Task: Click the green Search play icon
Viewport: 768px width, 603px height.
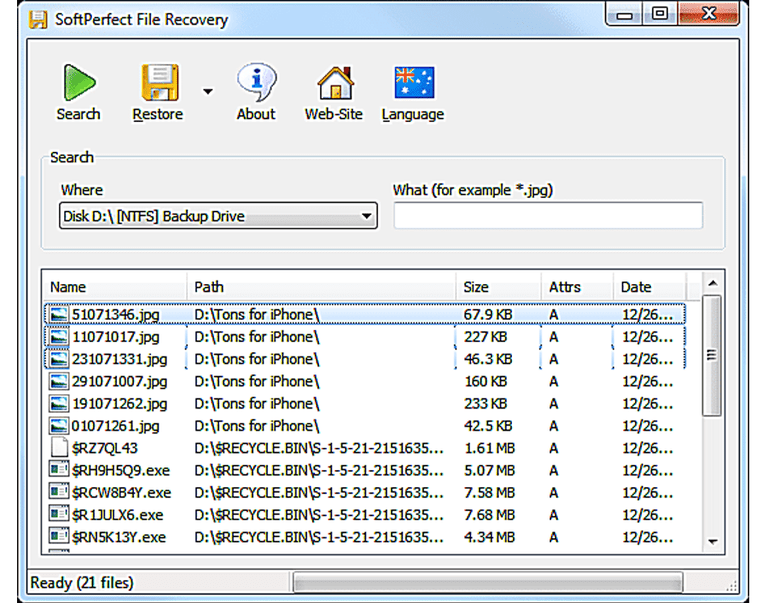Action: [78, 83]
